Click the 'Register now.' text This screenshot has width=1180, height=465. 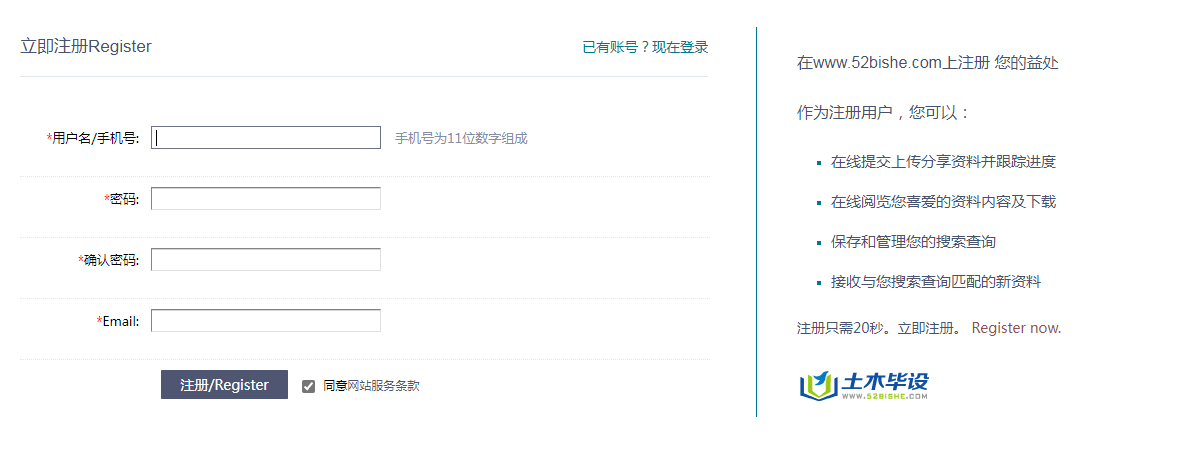(1016, 328)
